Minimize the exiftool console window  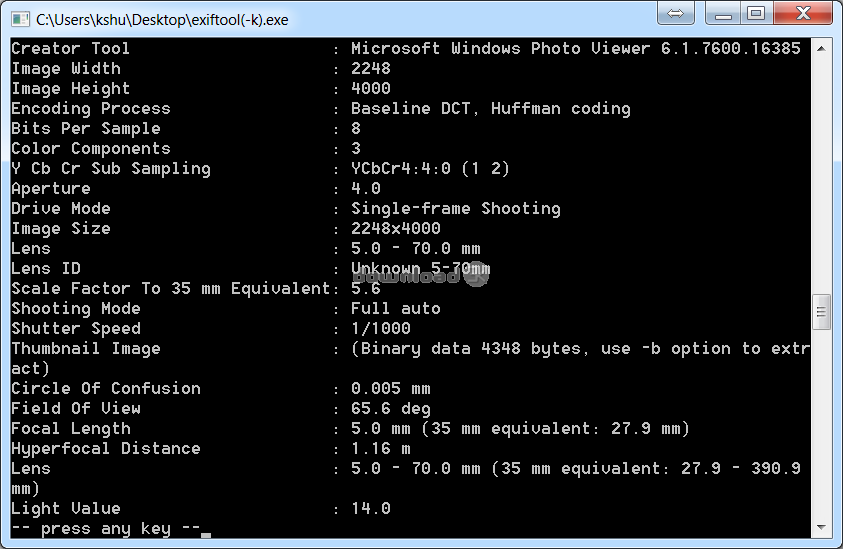[x=723, y=13]
